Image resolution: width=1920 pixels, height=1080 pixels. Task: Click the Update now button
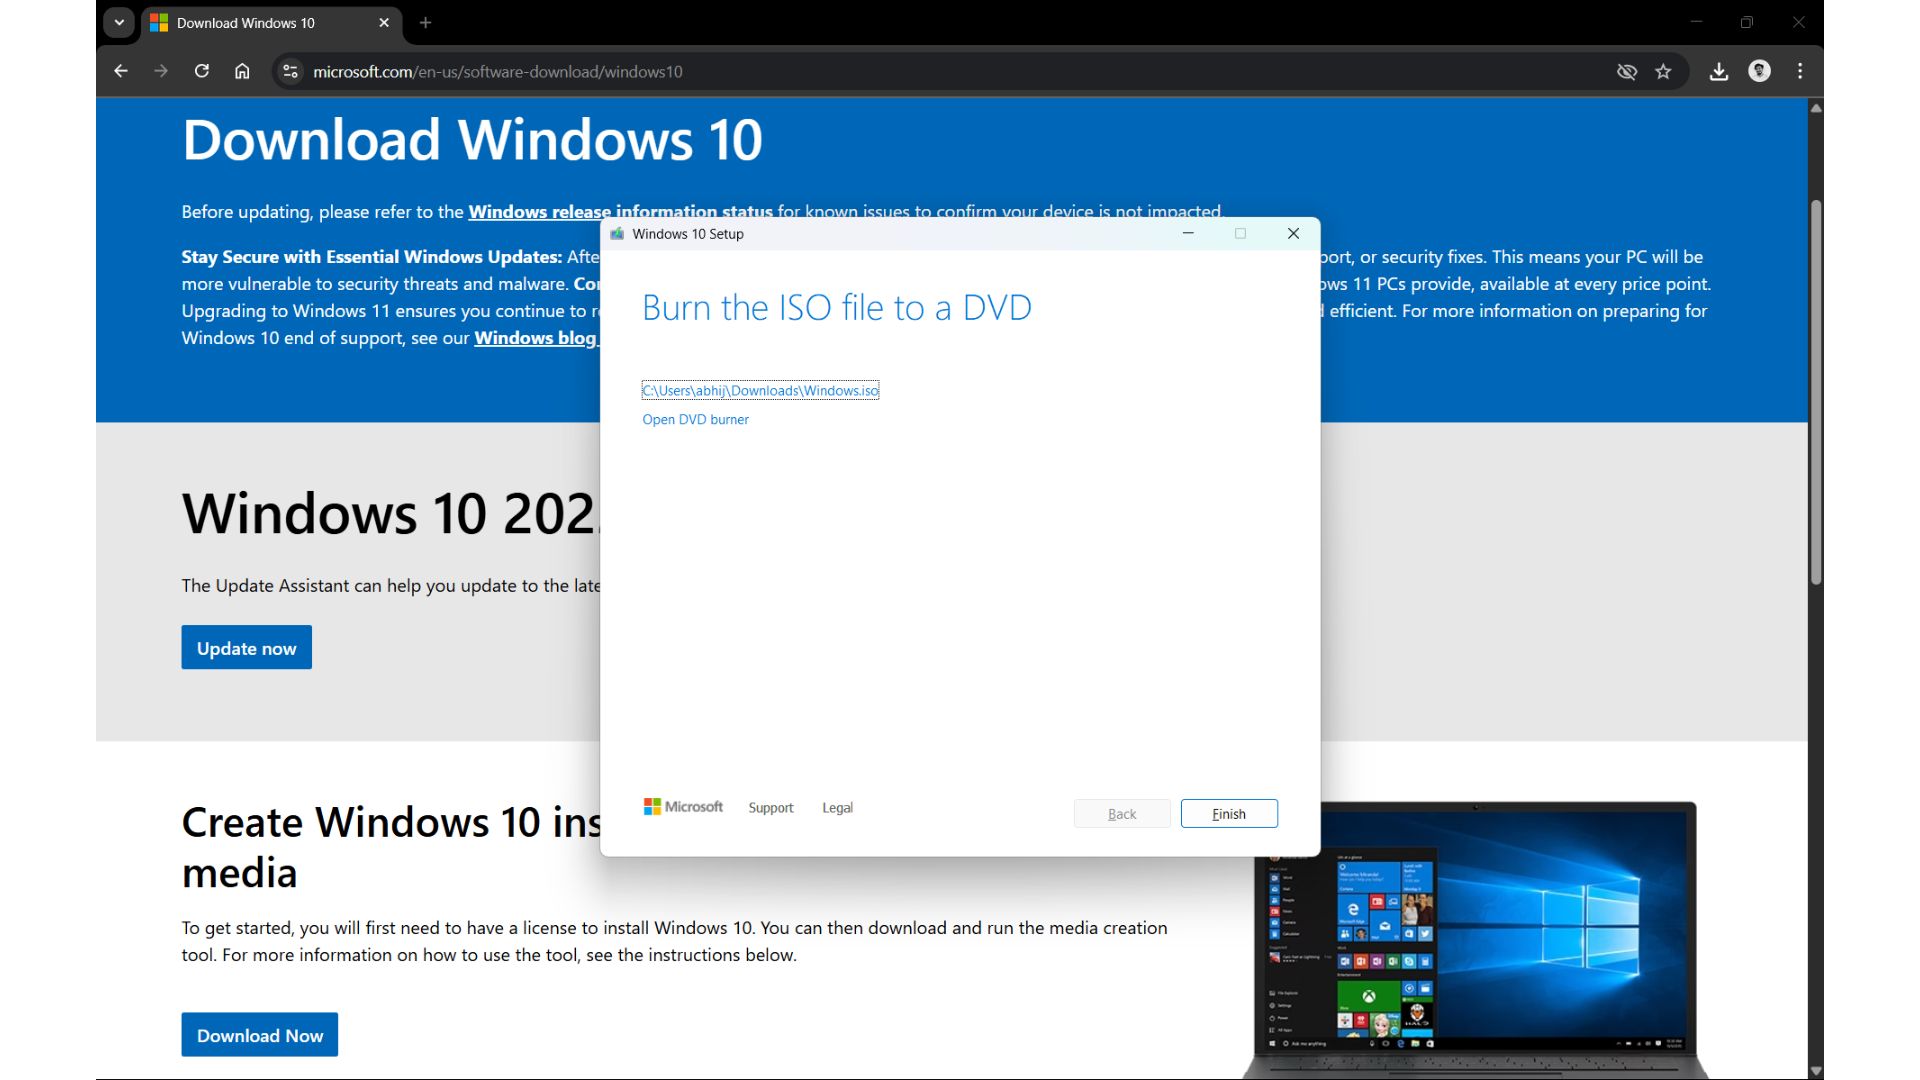pyautogui.click(x=246, y=647)
